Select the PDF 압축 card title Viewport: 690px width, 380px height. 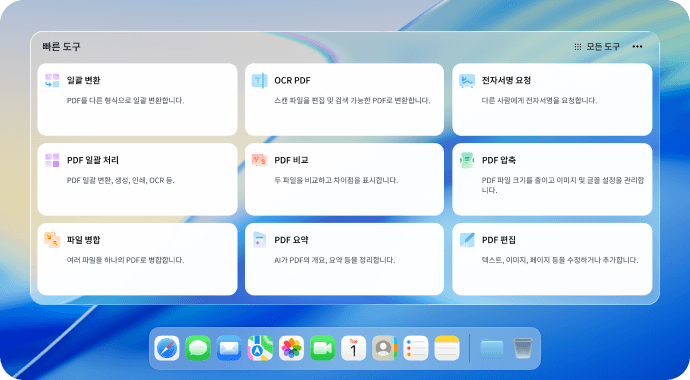coord(499,160)
